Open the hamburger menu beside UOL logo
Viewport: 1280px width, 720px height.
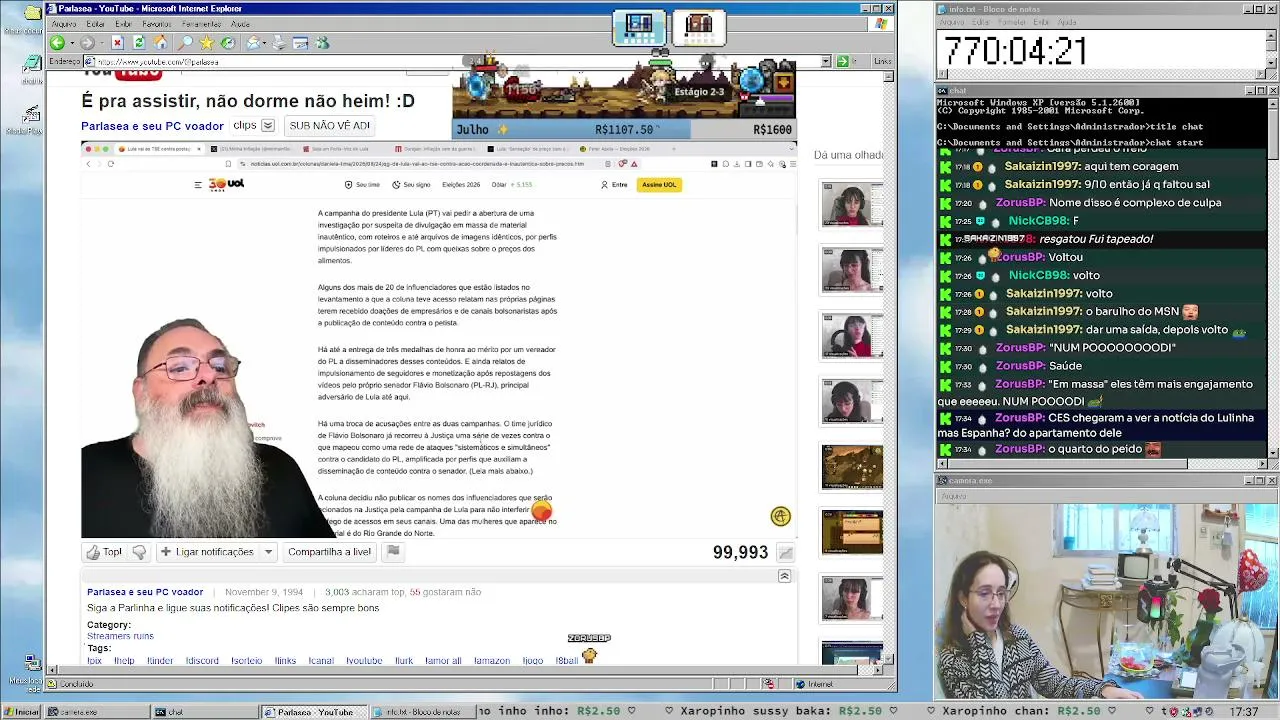198,184
